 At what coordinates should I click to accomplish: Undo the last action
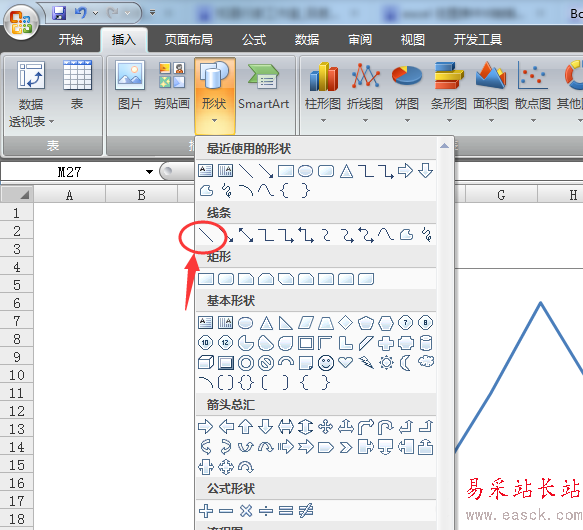81,13
